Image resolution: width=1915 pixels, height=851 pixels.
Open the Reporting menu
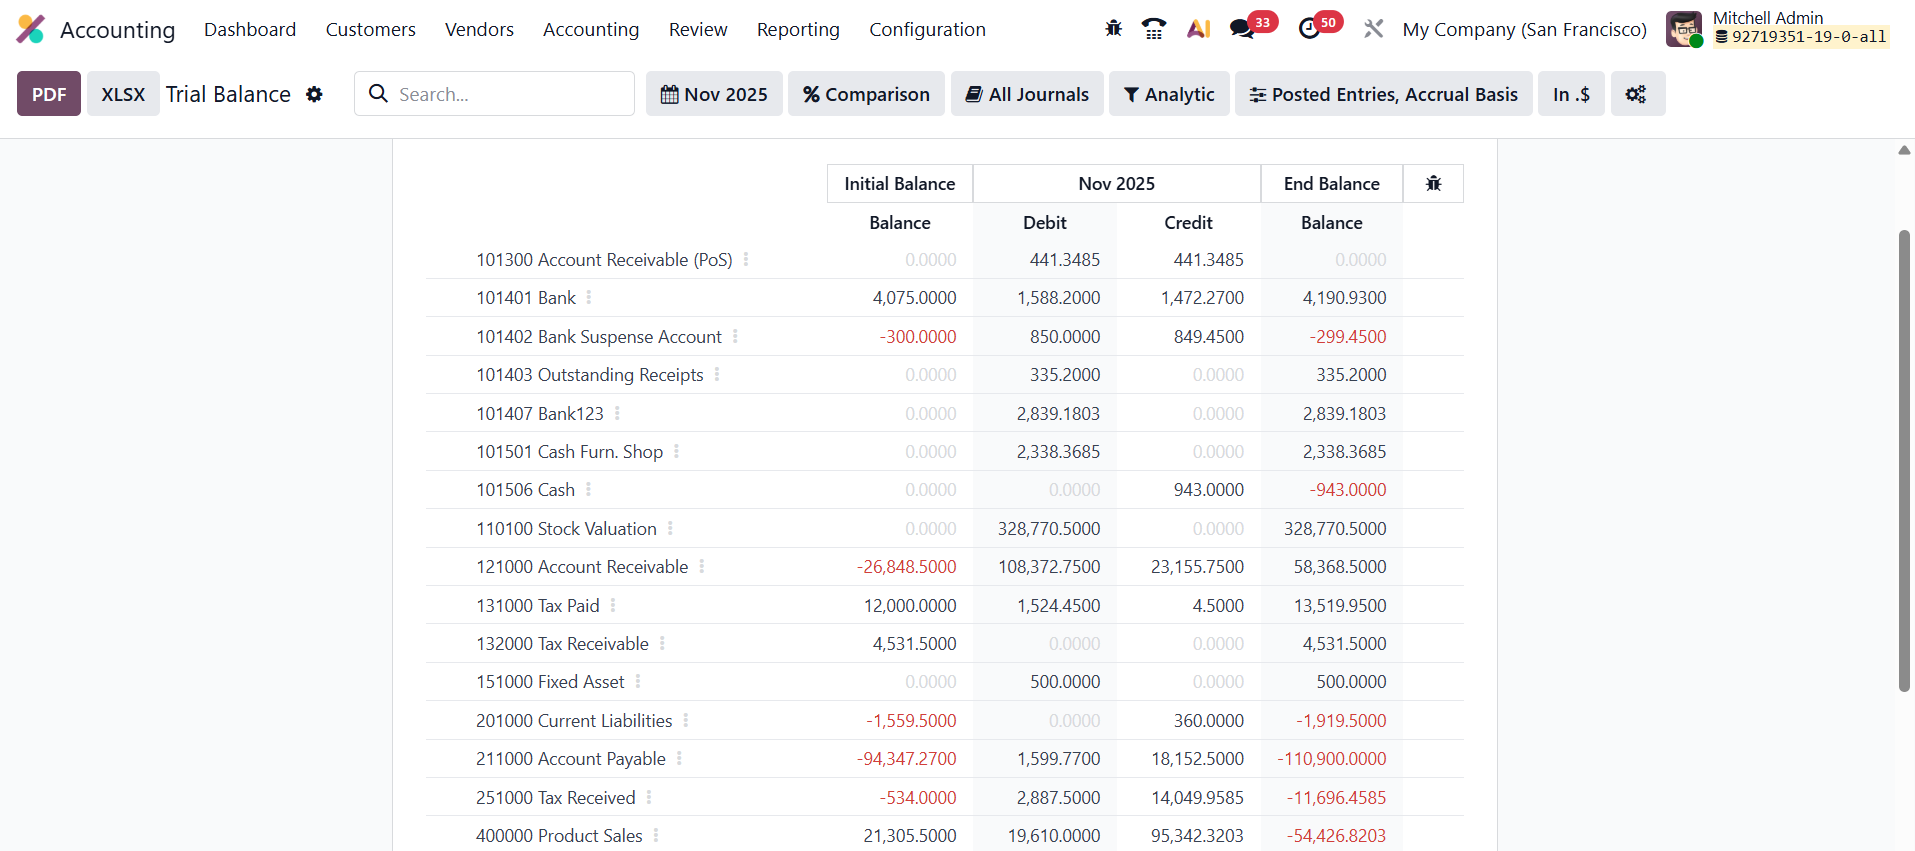coord(798,30)
